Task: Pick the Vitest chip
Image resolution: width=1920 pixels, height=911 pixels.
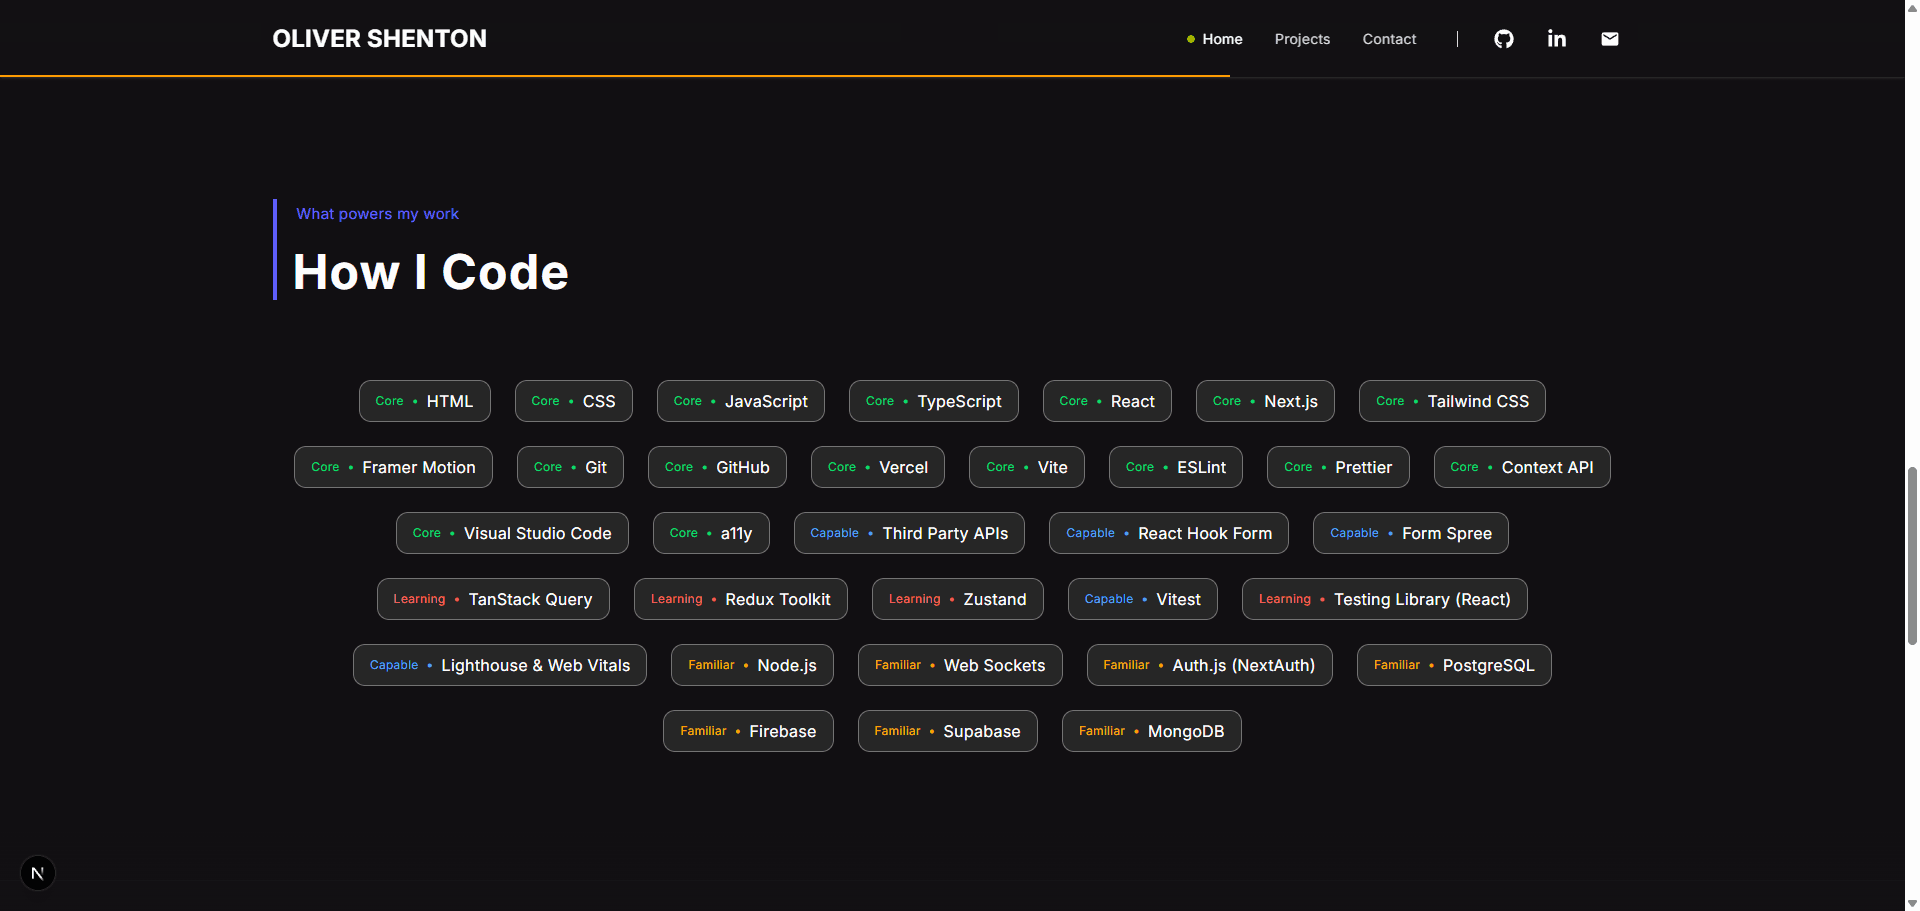Action: 1143,599
